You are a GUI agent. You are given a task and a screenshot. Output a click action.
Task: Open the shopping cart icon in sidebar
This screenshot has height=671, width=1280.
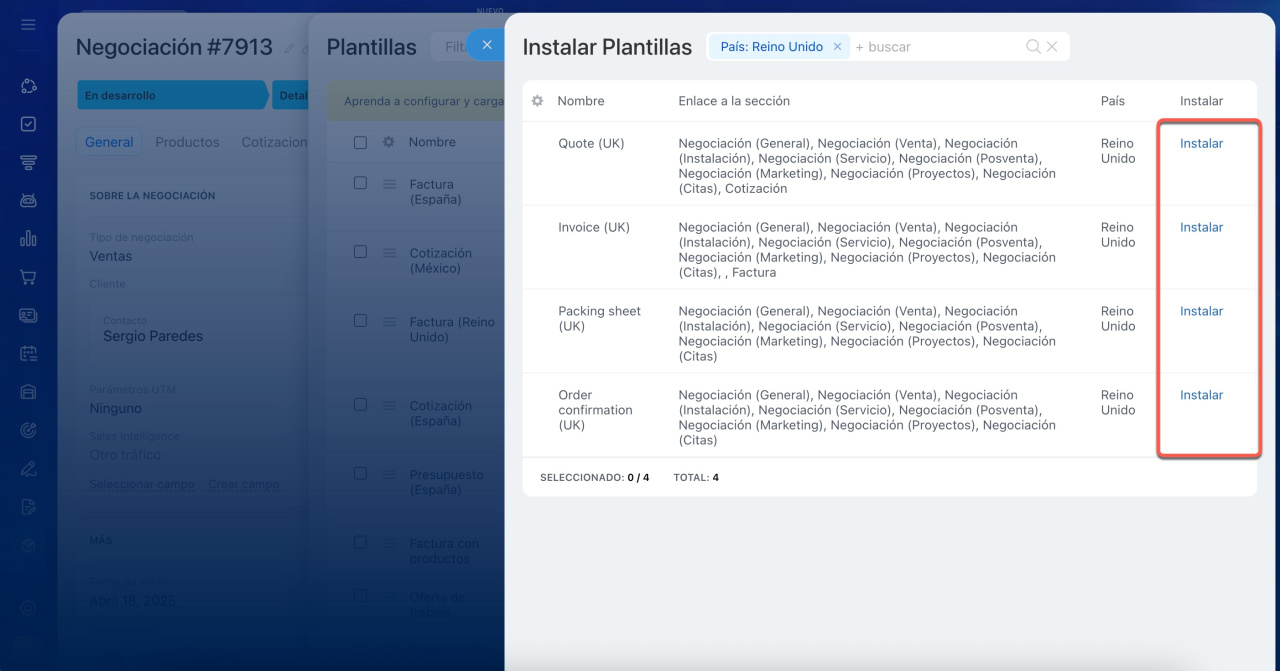(x=28, y=277)
